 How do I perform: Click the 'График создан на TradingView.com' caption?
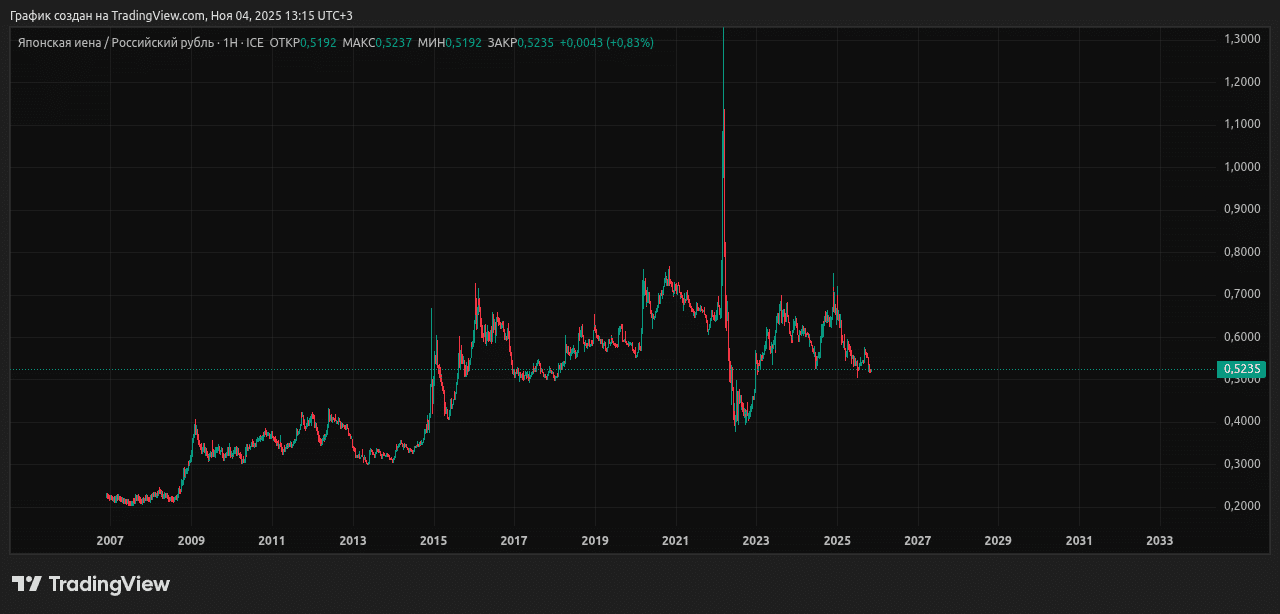[108, 15]
